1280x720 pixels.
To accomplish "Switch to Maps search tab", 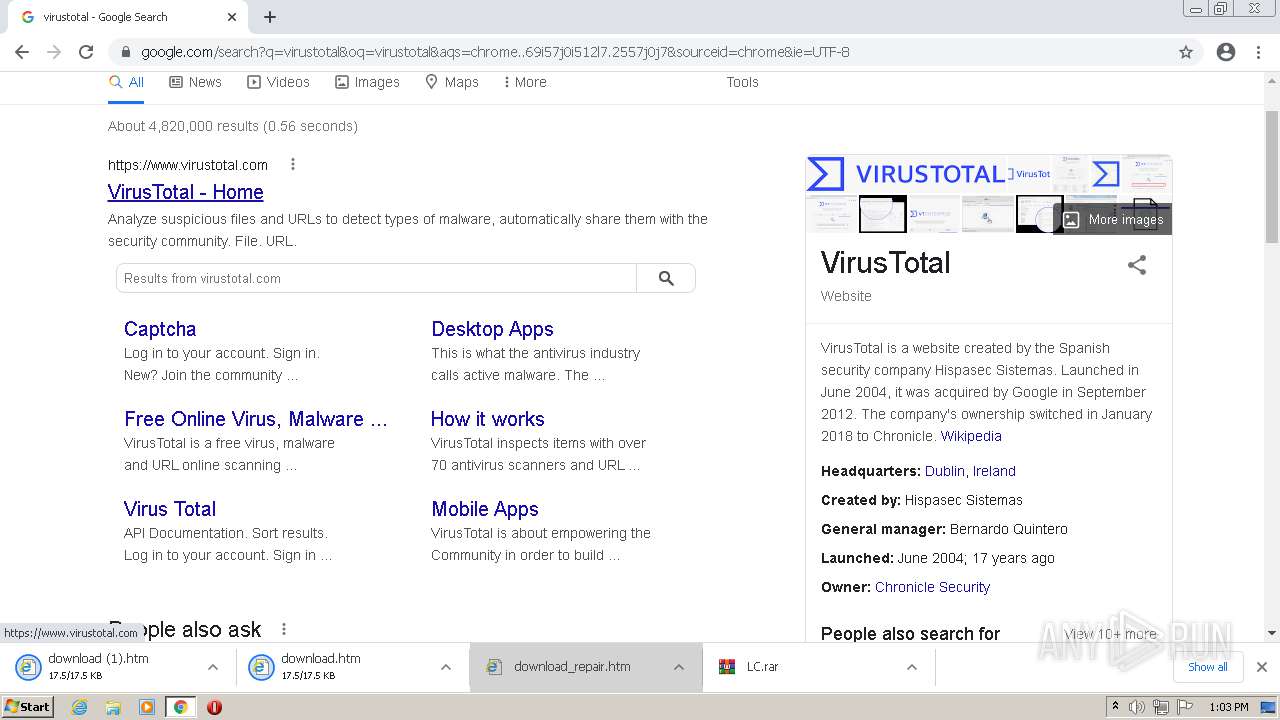I will click(x=452, y=82).
